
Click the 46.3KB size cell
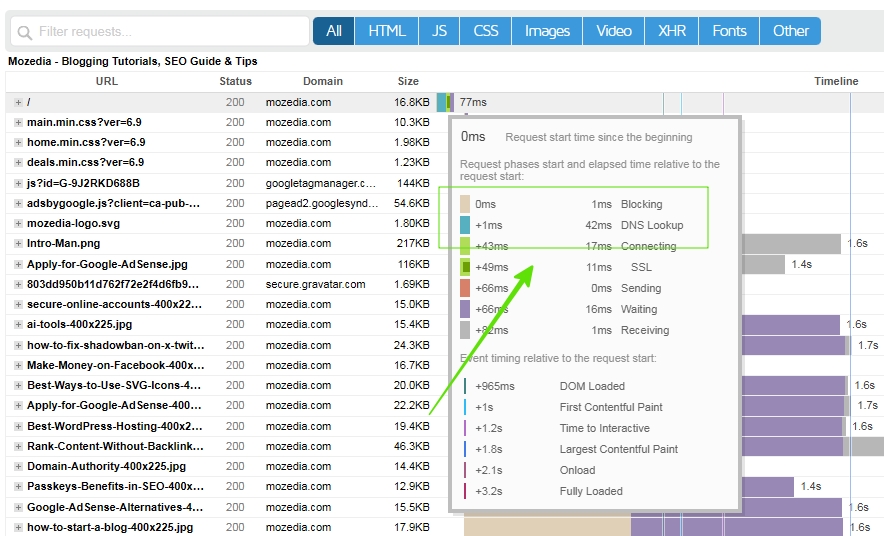(412, 446)
